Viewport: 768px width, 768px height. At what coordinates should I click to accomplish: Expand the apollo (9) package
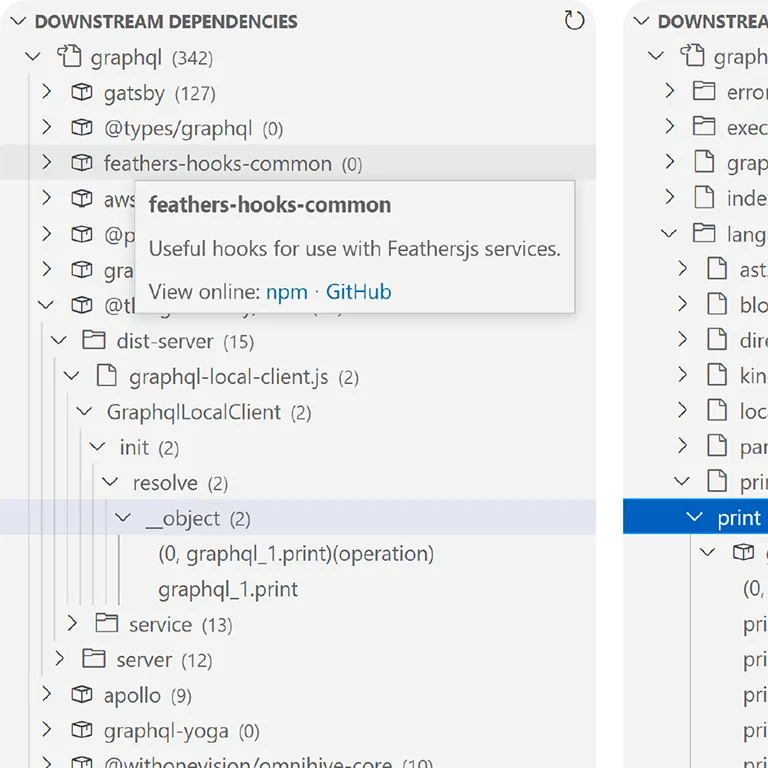pos(47,694)
